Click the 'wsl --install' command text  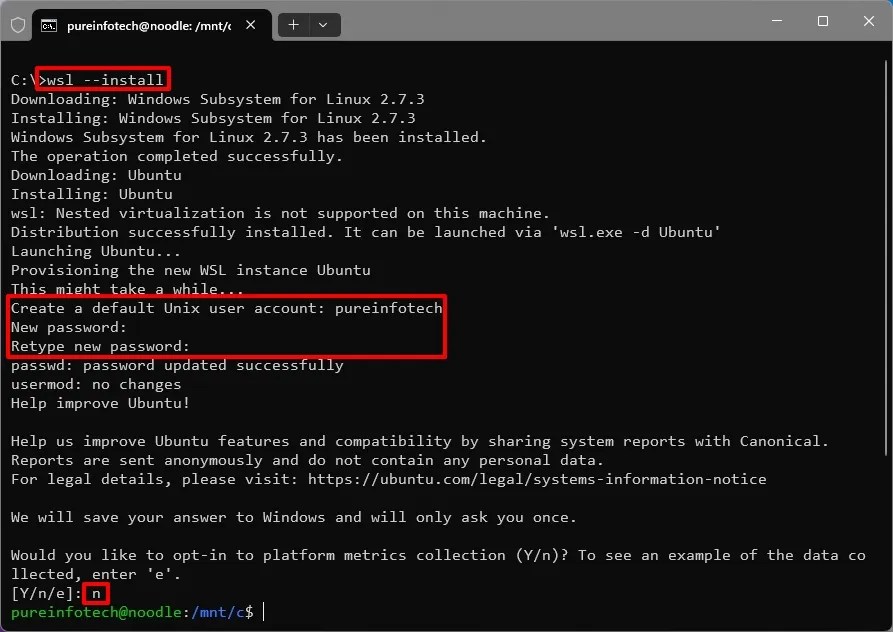coord(105,80)
